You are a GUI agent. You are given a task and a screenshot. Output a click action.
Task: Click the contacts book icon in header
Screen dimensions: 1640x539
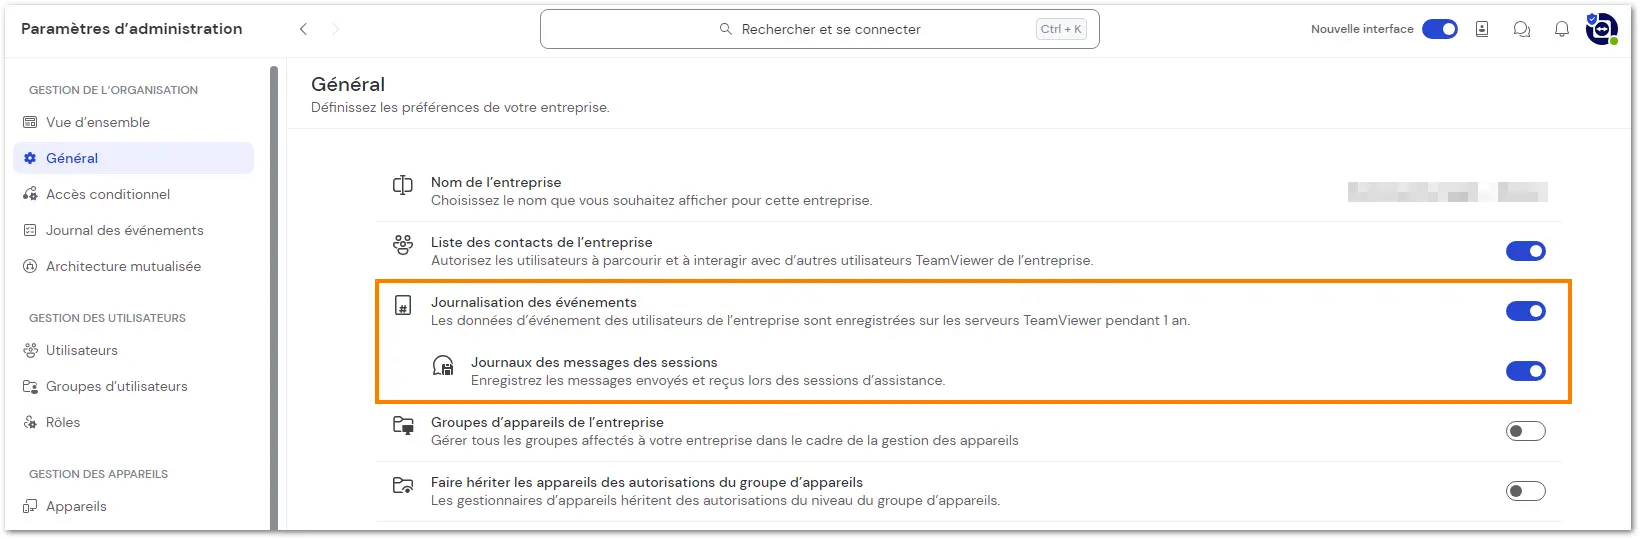(x=1482, y=29)
